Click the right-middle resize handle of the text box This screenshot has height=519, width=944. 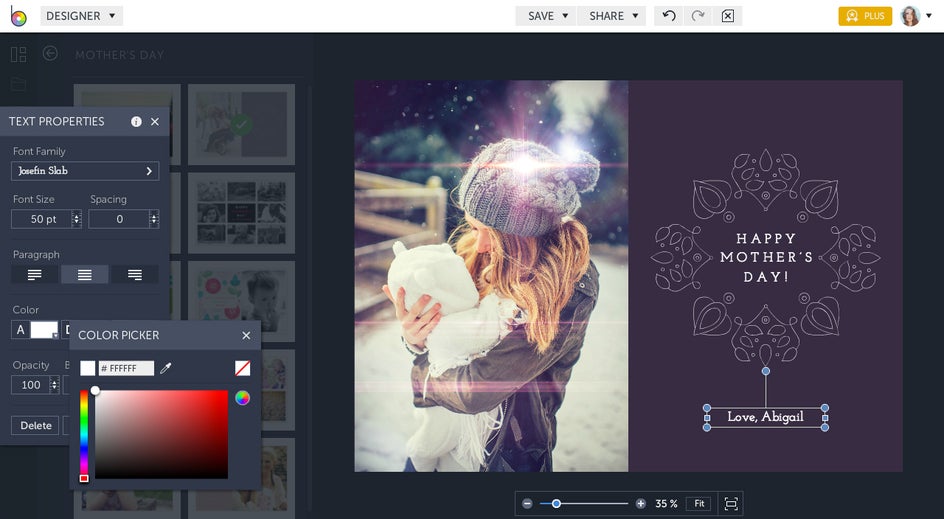coord(825,417)
